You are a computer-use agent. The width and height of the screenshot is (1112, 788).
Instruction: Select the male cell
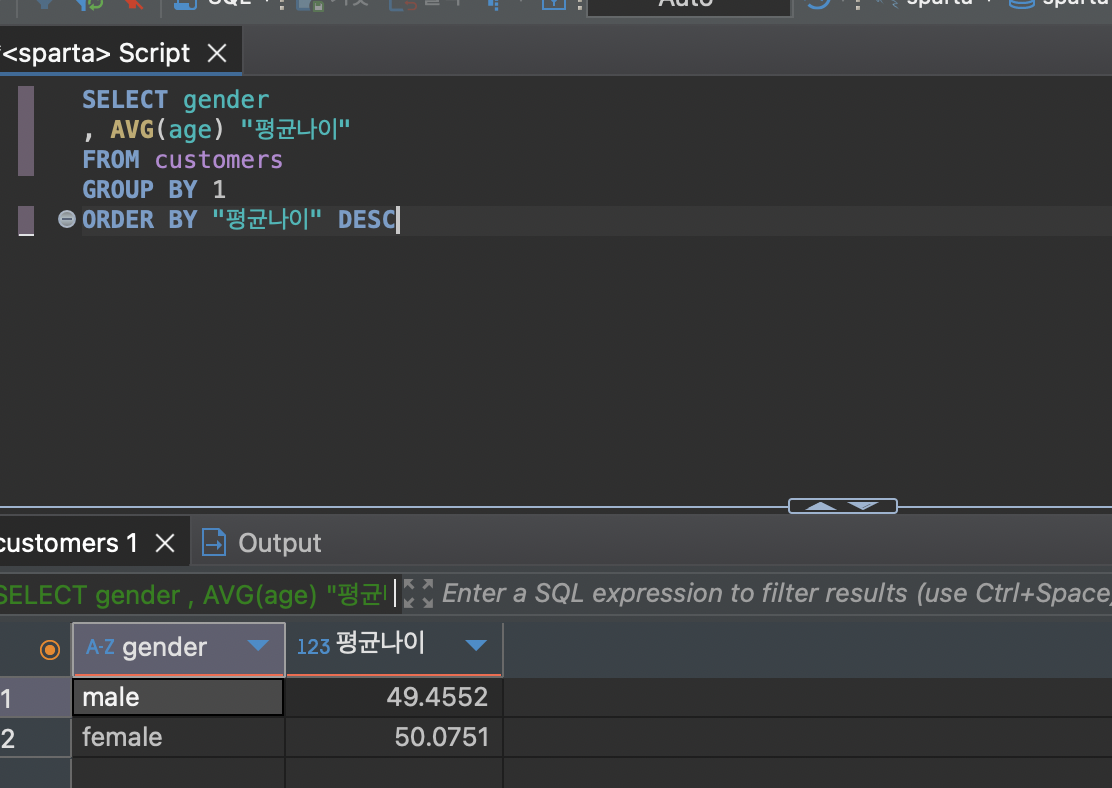pos(178,697)
